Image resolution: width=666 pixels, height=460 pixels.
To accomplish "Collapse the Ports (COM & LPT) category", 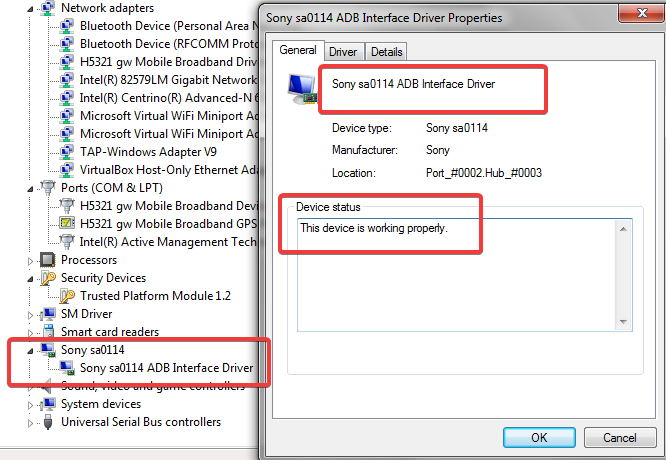I will click(30, 189).
